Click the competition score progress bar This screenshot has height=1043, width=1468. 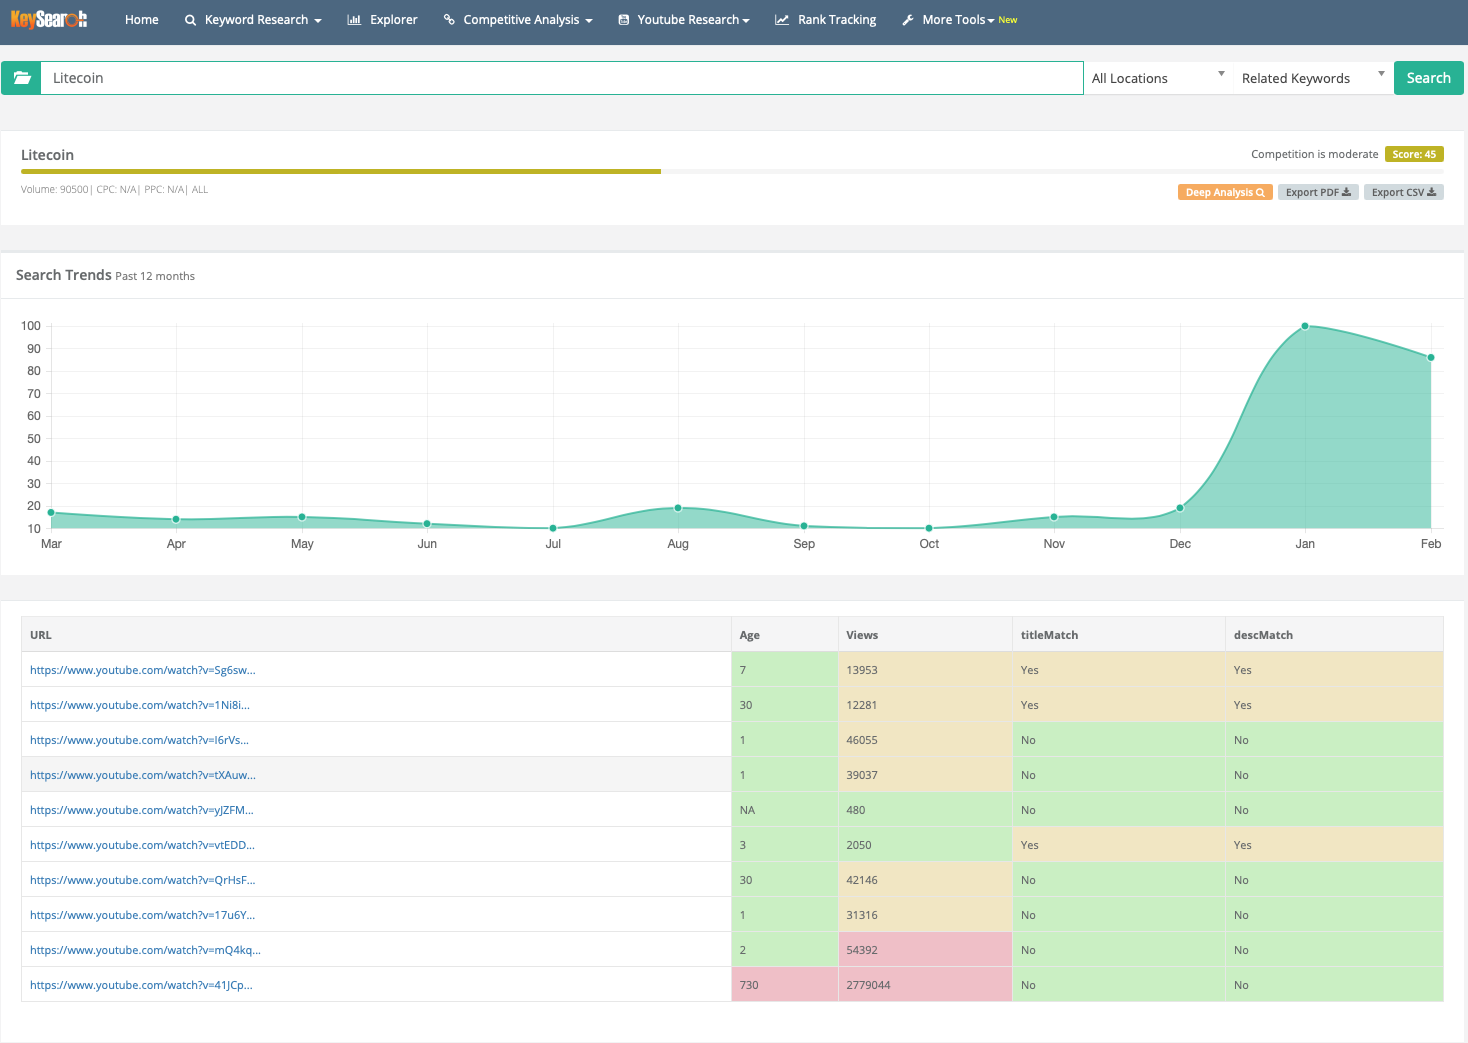point(732,171)
